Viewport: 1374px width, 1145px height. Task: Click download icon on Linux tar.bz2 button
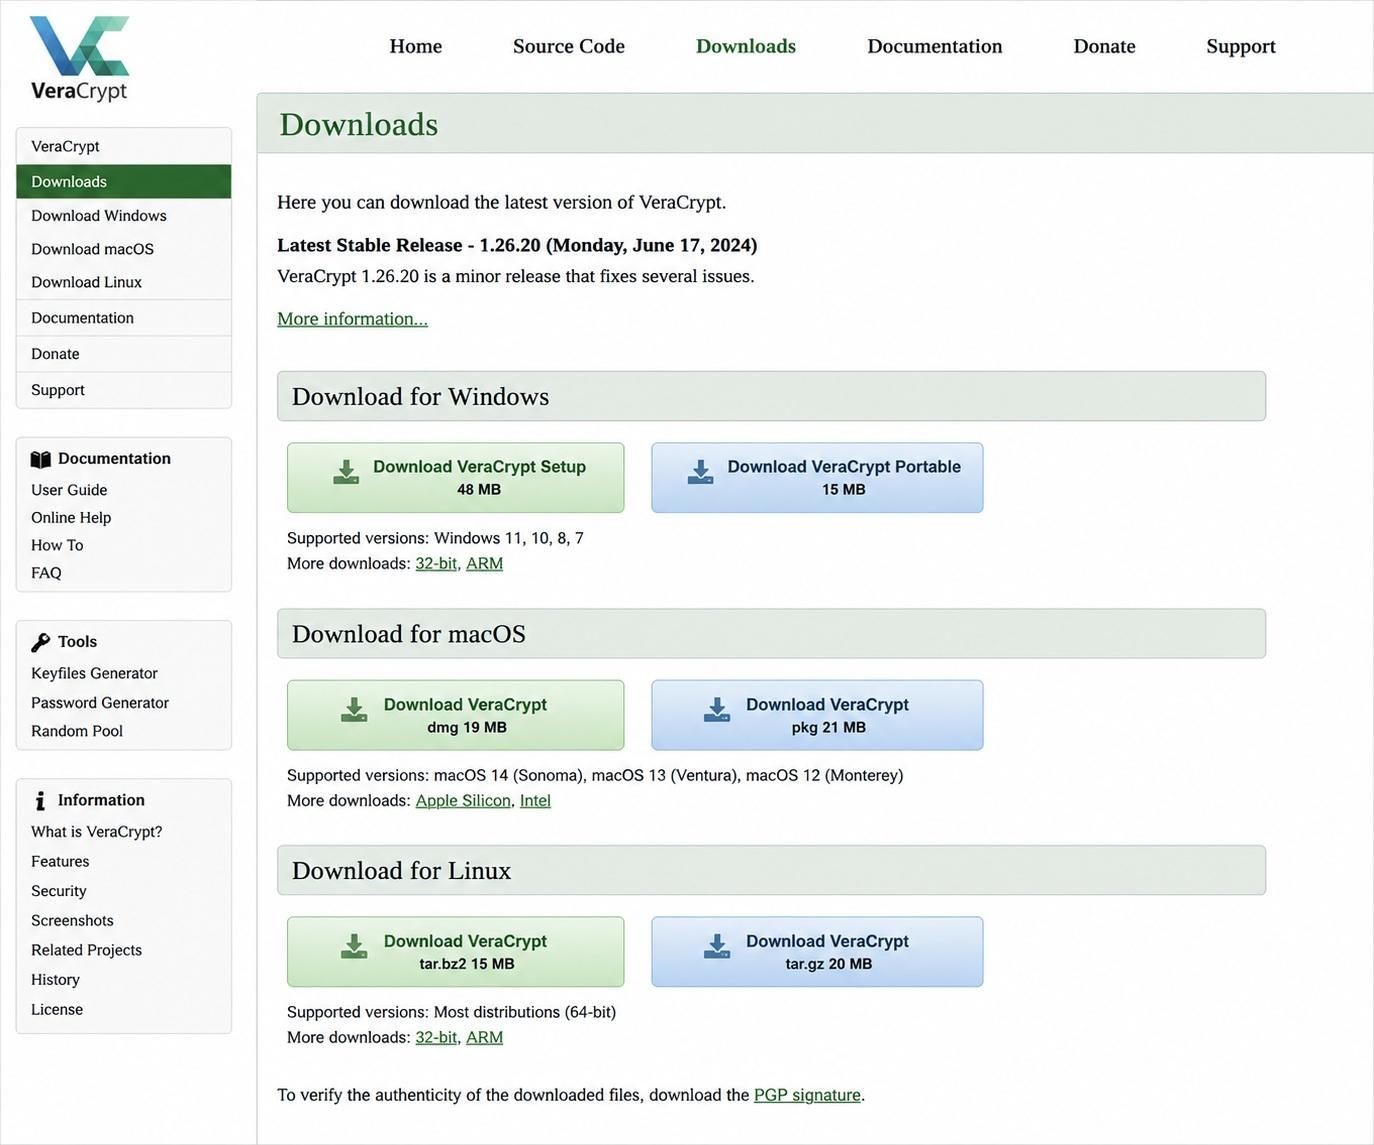click(x=354, y=947)
